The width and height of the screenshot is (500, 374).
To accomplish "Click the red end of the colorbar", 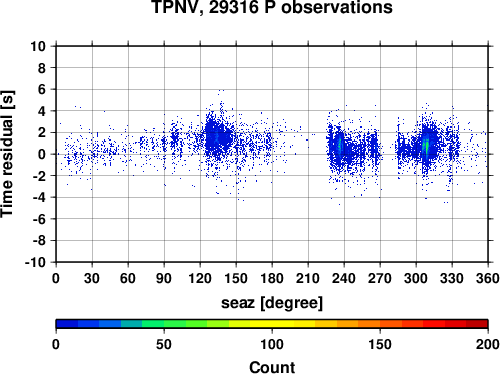I will pyautogui.click(x=477, y=324).
